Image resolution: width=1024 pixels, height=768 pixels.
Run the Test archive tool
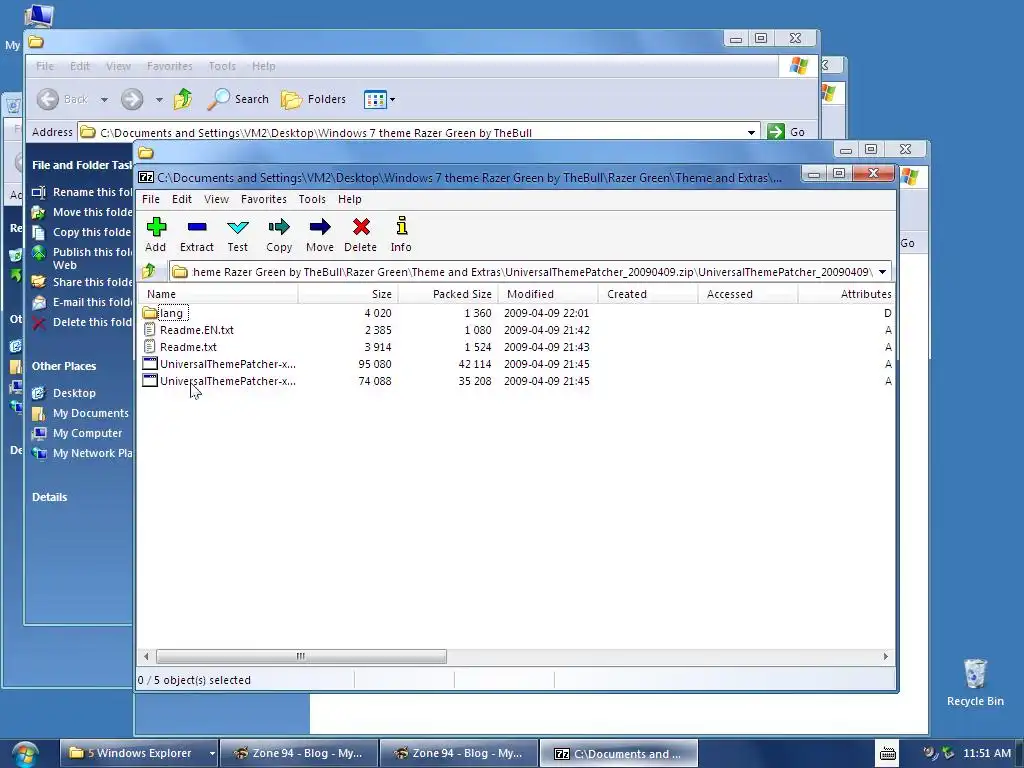click(x=238, y=234)
